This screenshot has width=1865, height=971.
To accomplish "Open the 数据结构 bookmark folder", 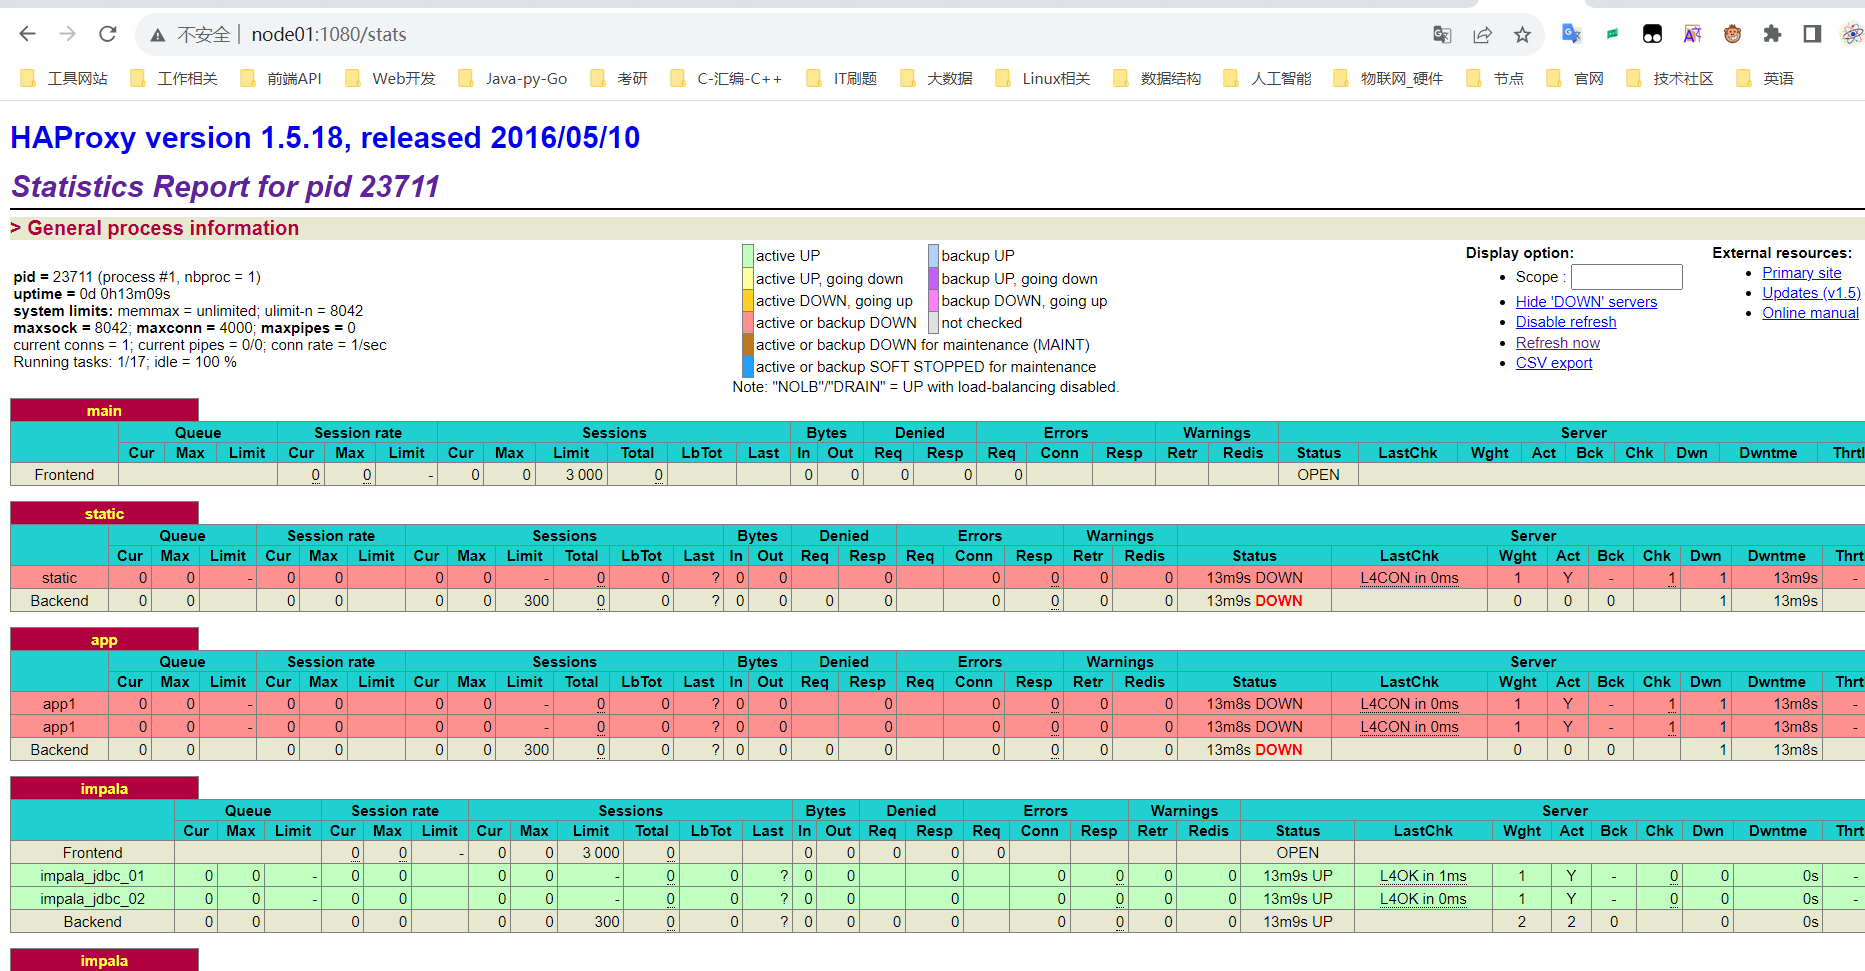I will 1157,78.
